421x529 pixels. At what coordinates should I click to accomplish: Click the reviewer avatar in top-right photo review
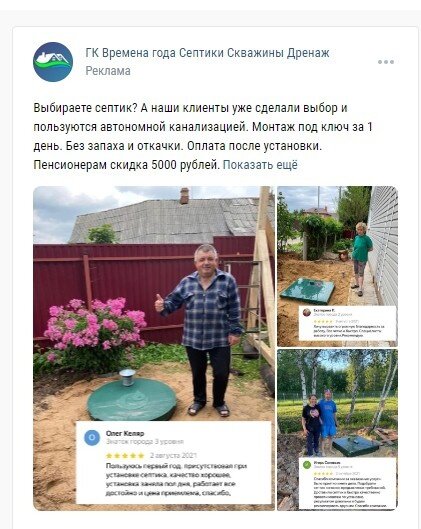pos(307,312)
